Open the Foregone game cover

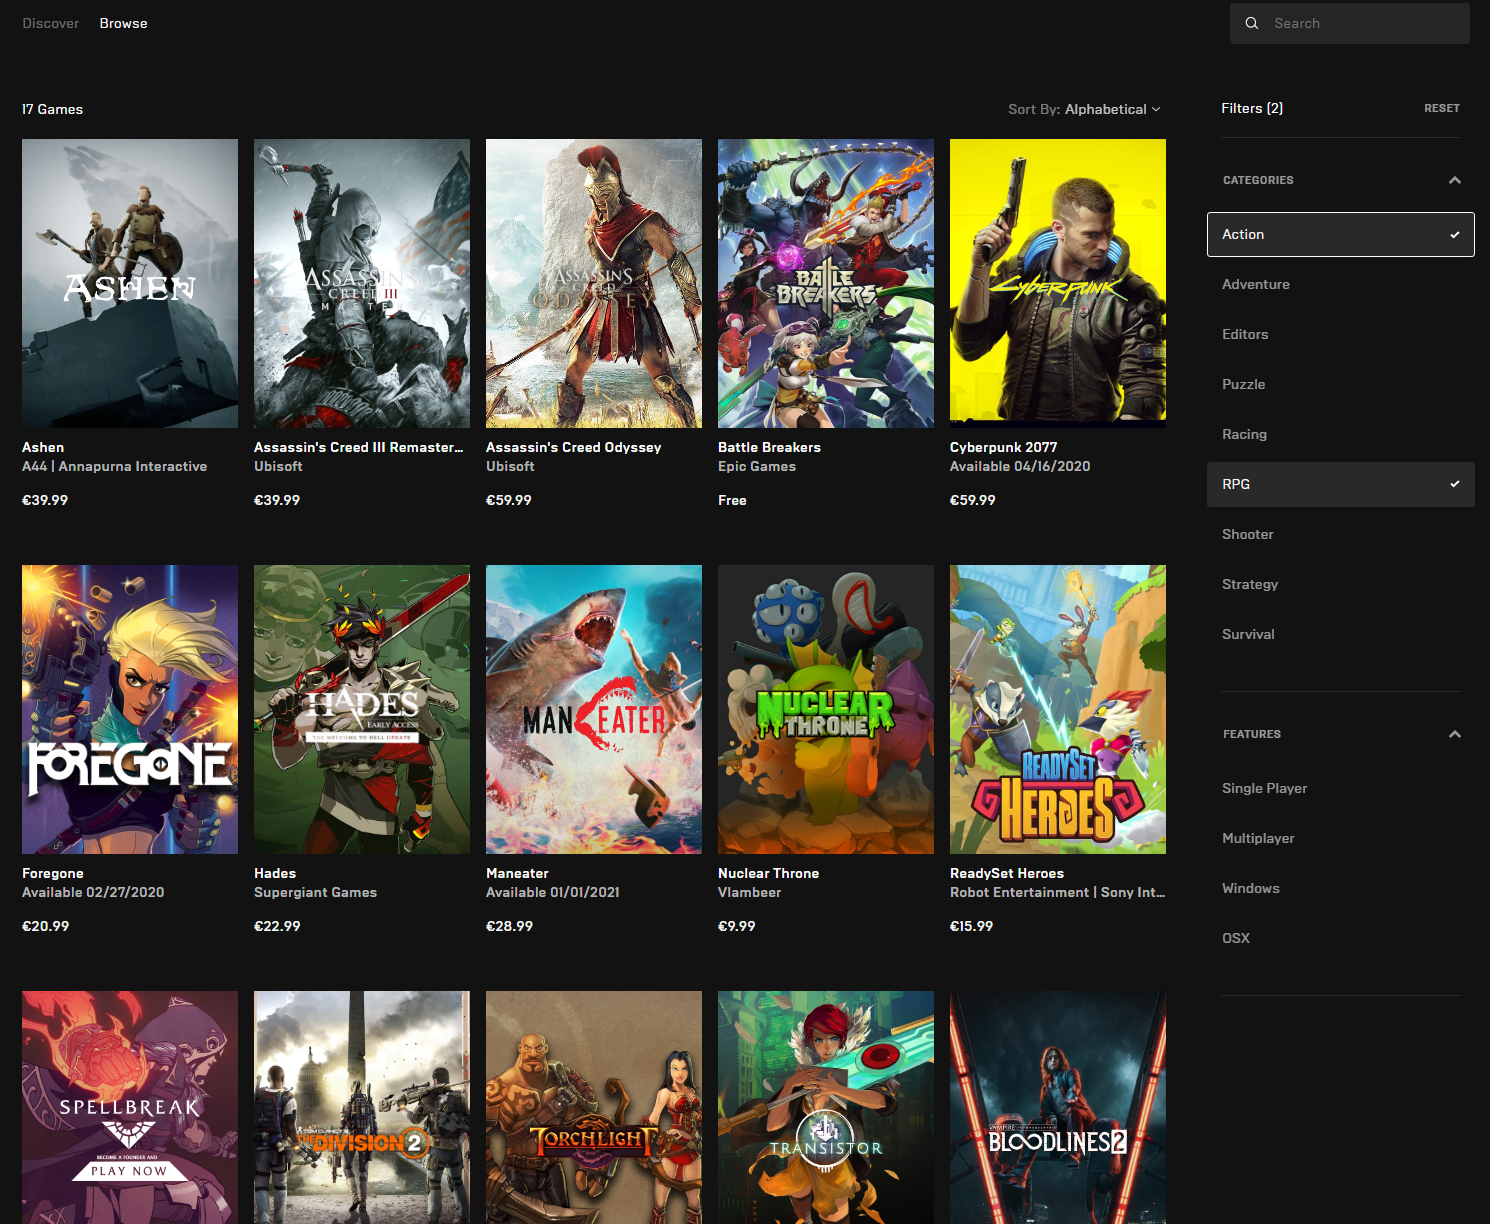coord(130,709)
